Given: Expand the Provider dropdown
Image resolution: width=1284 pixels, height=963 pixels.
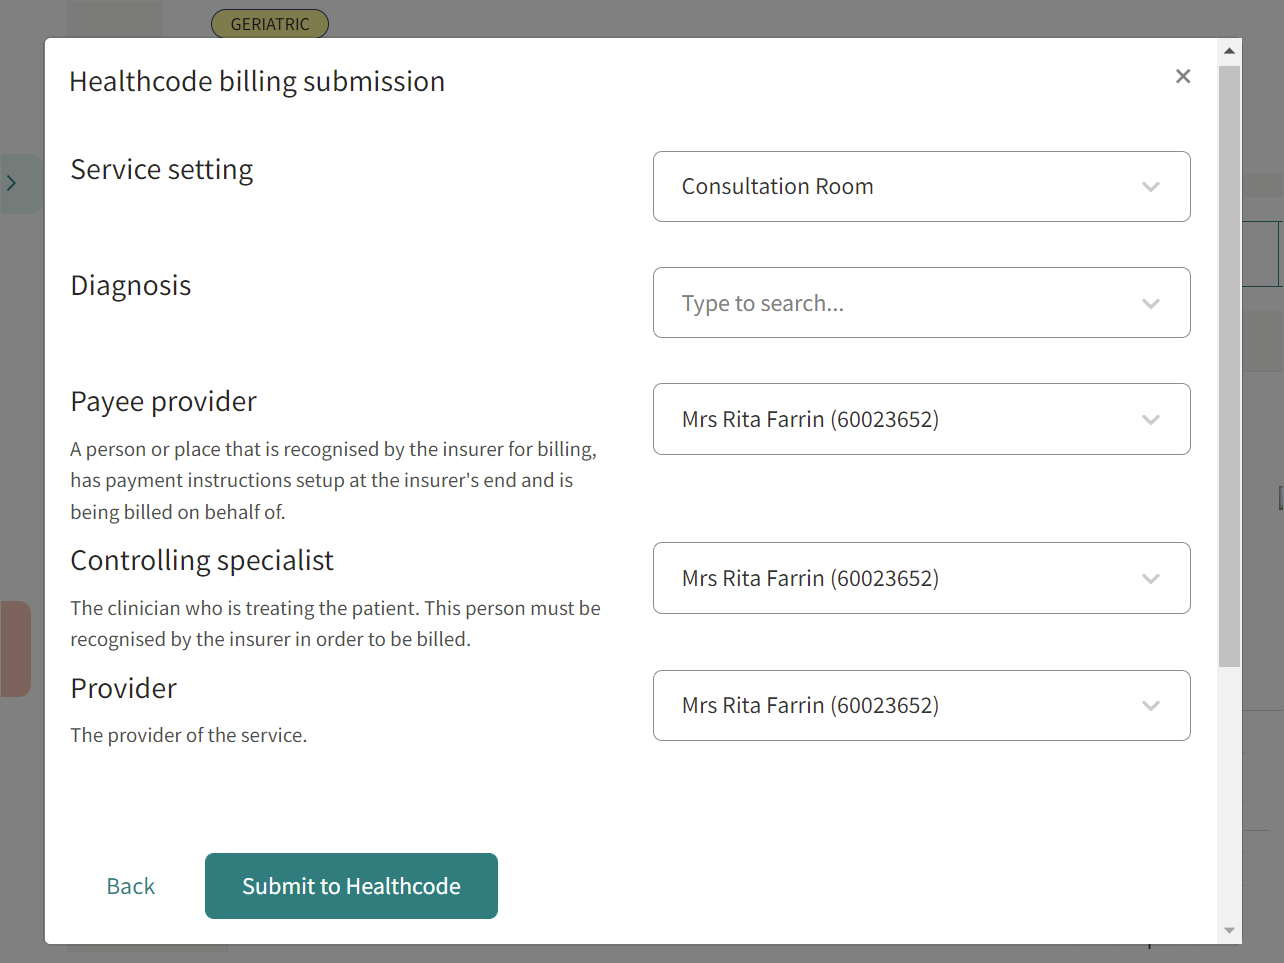Looking at the screenshot, I should coord(921,706).
